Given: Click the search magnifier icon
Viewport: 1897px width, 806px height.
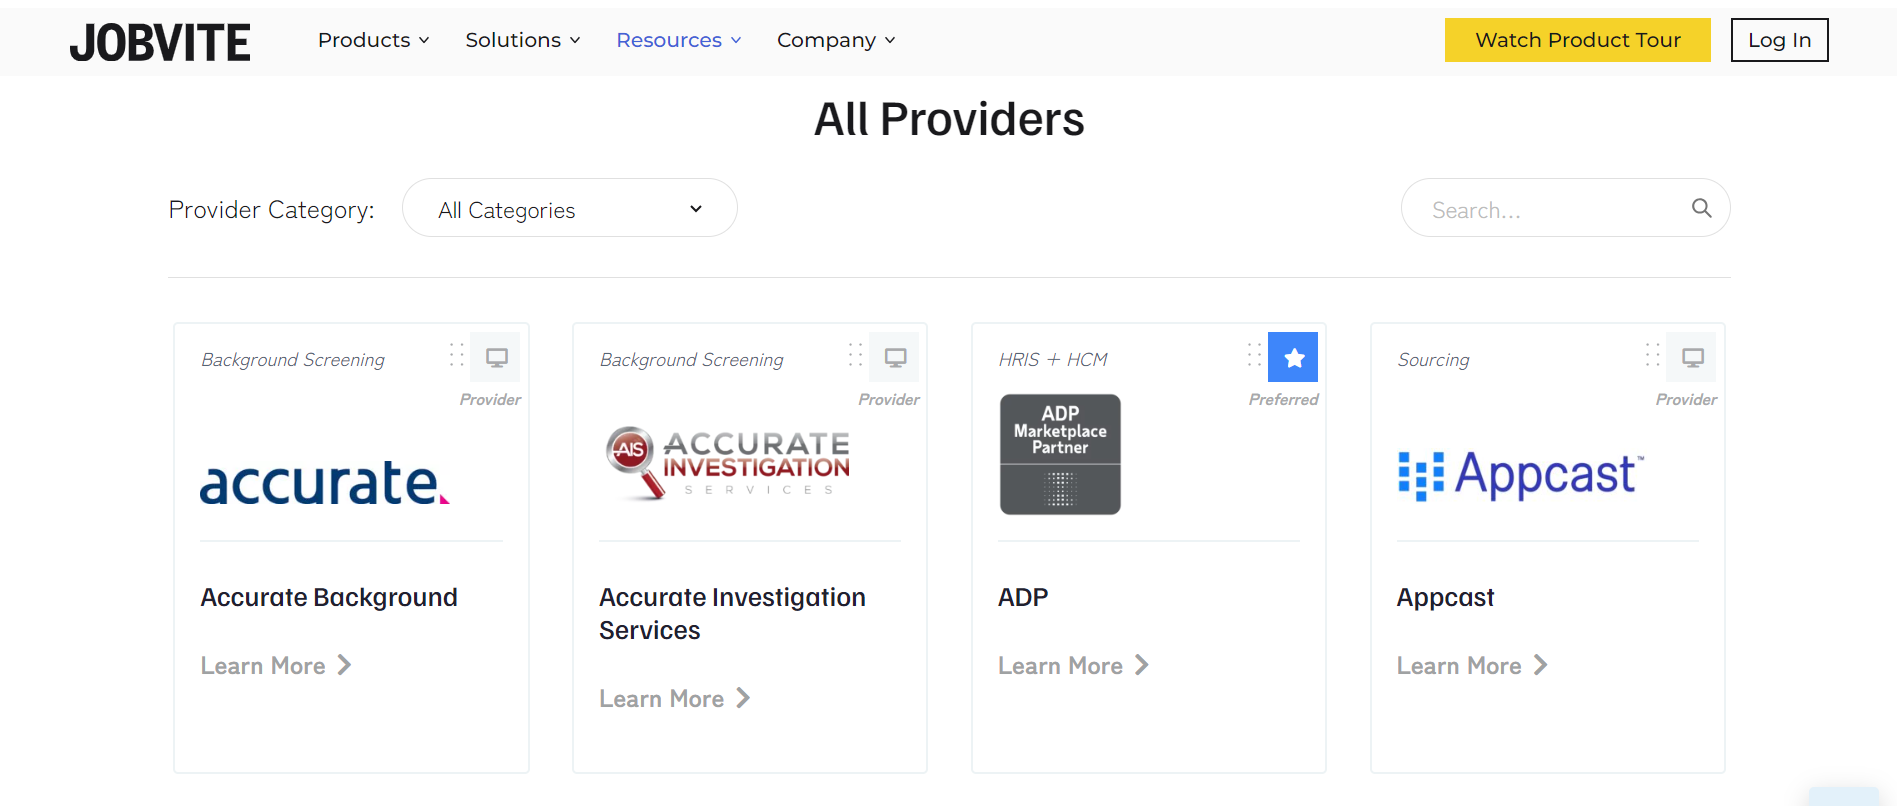Looking at the screenshot, I should 1701,208.
